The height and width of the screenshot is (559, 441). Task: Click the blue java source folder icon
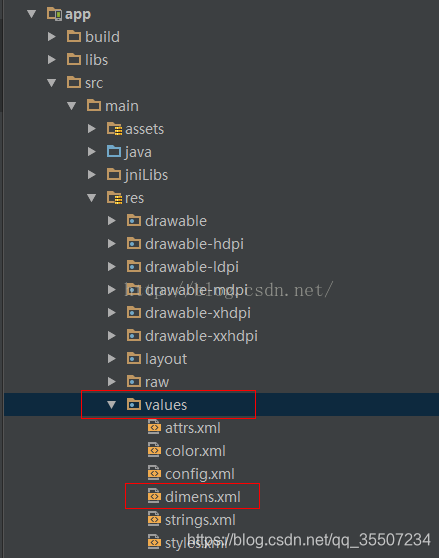point(114,151)
